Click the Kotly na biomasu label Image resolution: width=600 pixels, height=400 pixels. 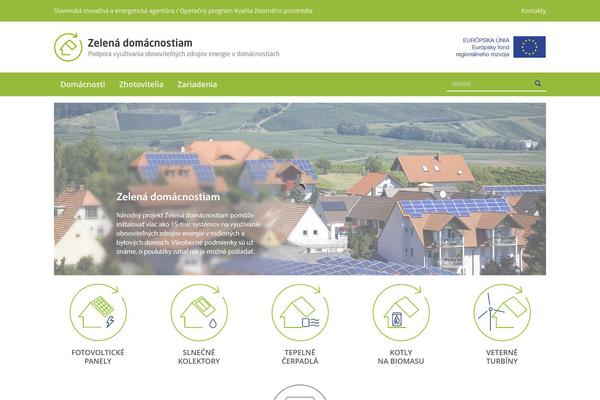[401, 357]
